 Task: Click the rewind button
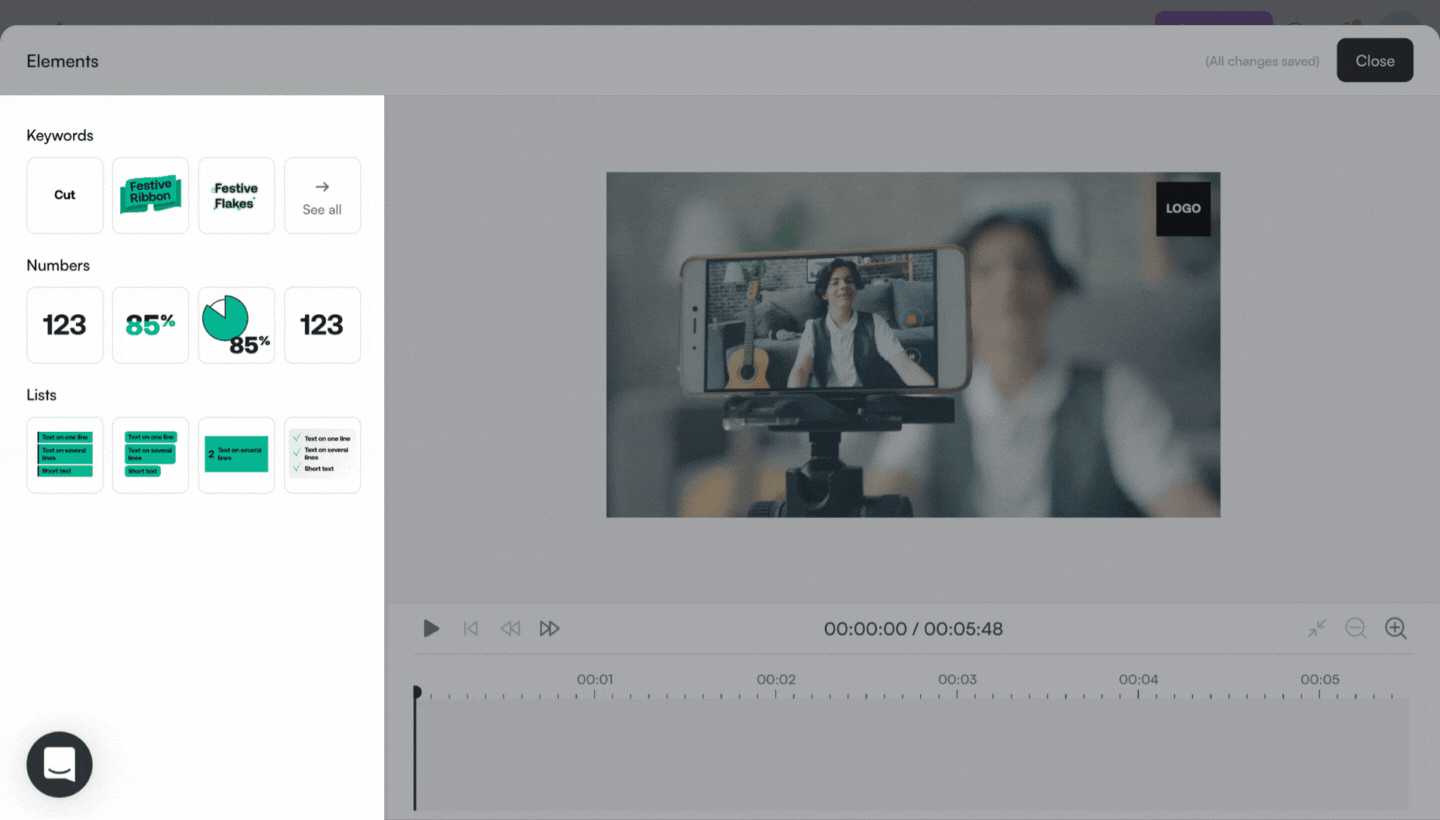[510, 628]
